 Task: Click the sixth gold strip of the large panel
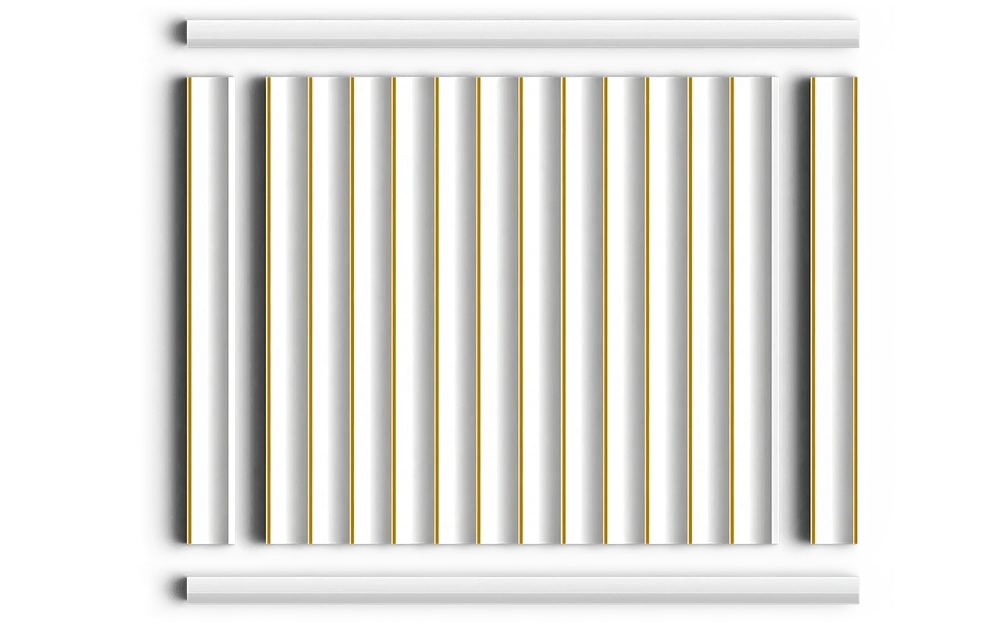click(x=478, y=310)
